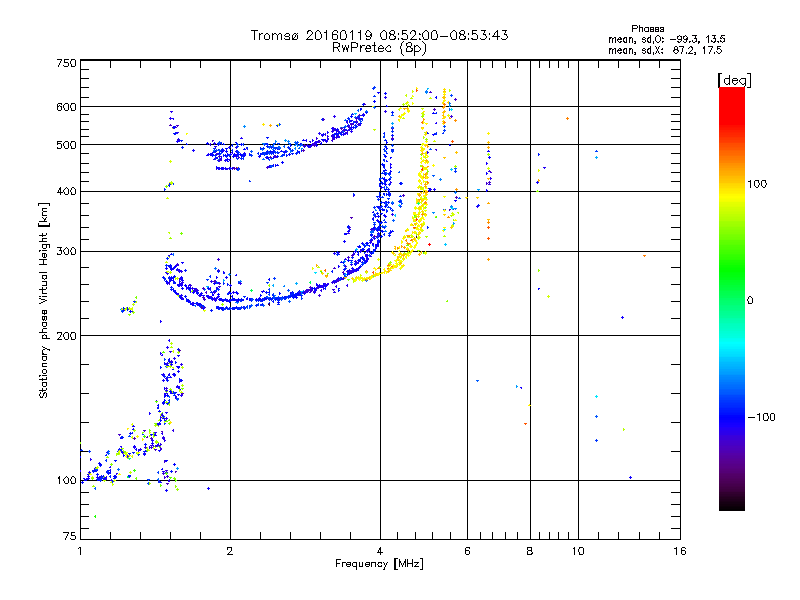Click the 'Phases' header label
Screen dimensions: 800x600
(x=647, y=29)
